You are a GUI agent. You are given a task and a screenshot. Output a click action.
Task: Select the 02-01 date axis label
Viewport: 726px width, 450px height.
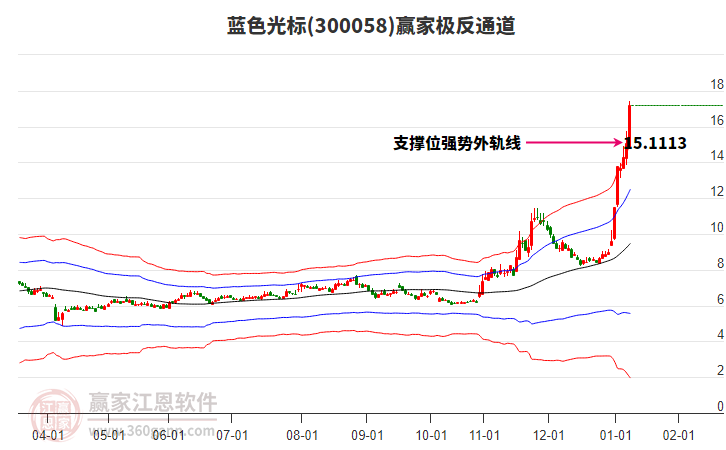679,436
